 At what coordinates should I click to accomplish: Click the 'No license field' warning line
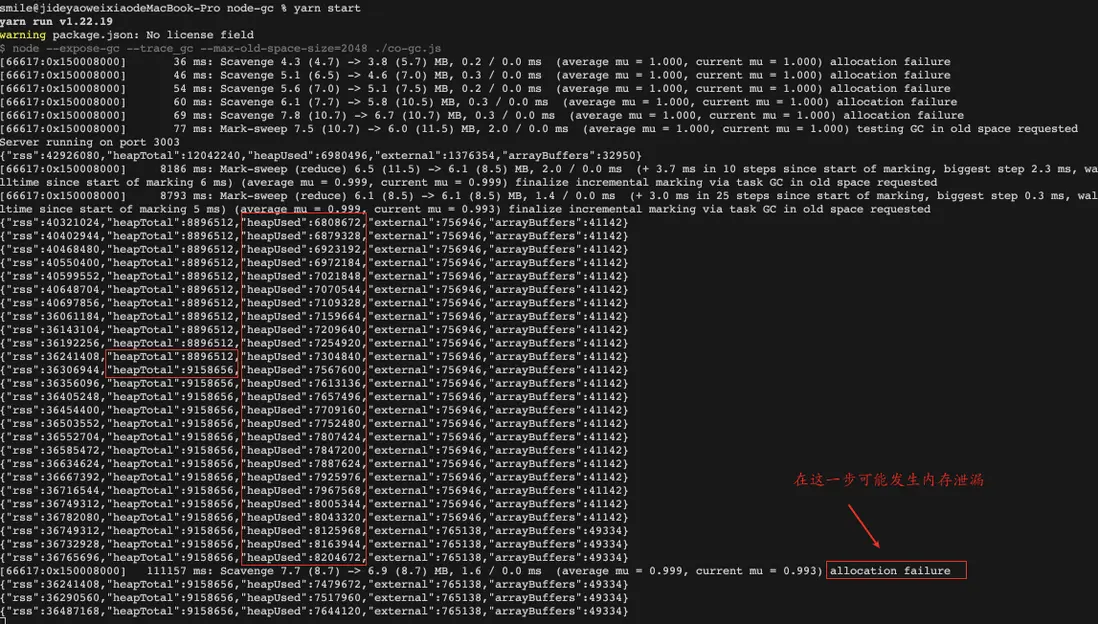127,35
